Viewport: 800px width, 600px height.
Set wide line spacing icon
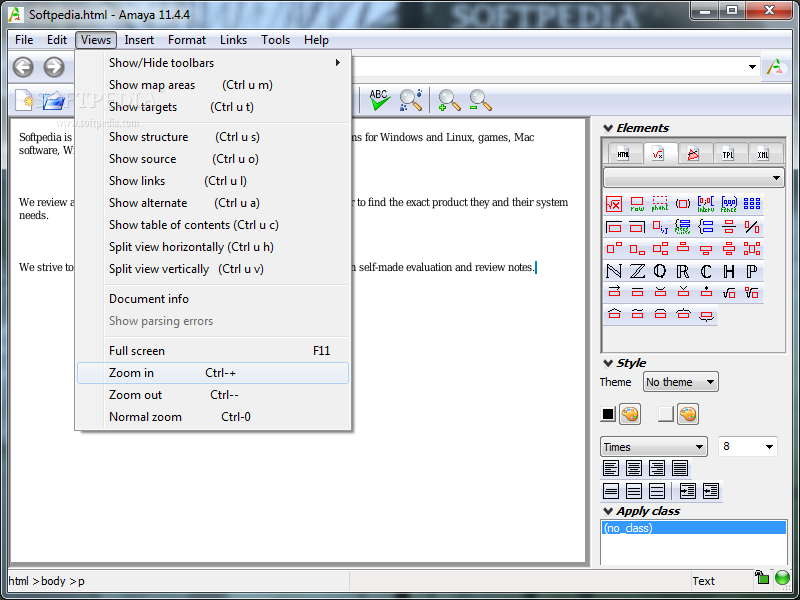[x=657, y=491]
